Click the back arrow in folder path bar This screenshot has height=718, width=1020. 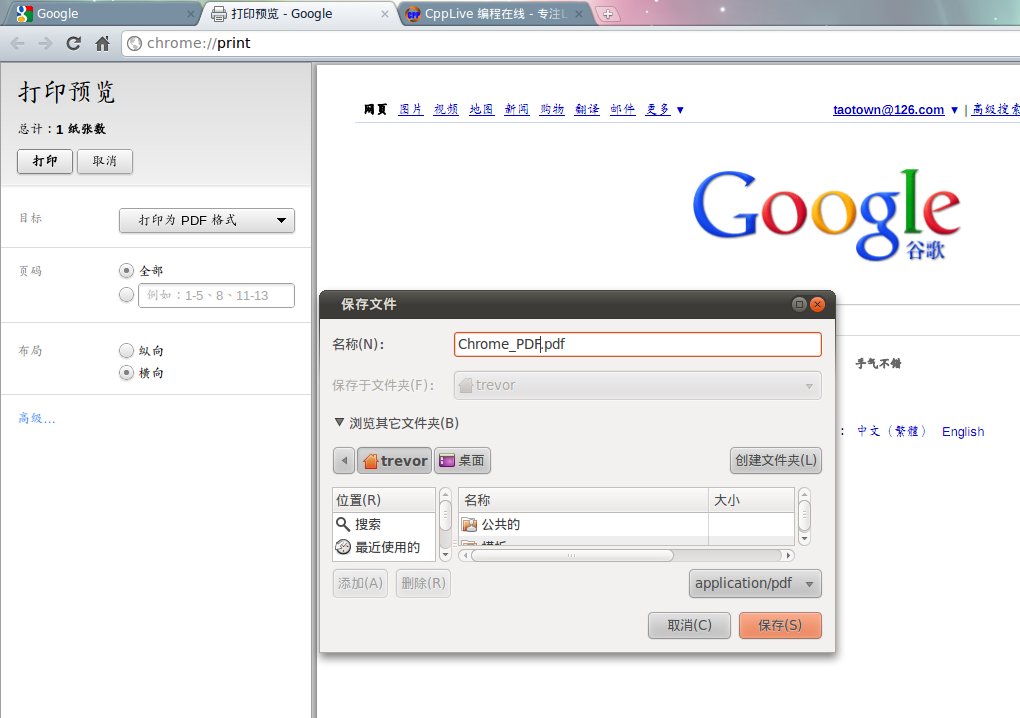click(x=344, y=460)
